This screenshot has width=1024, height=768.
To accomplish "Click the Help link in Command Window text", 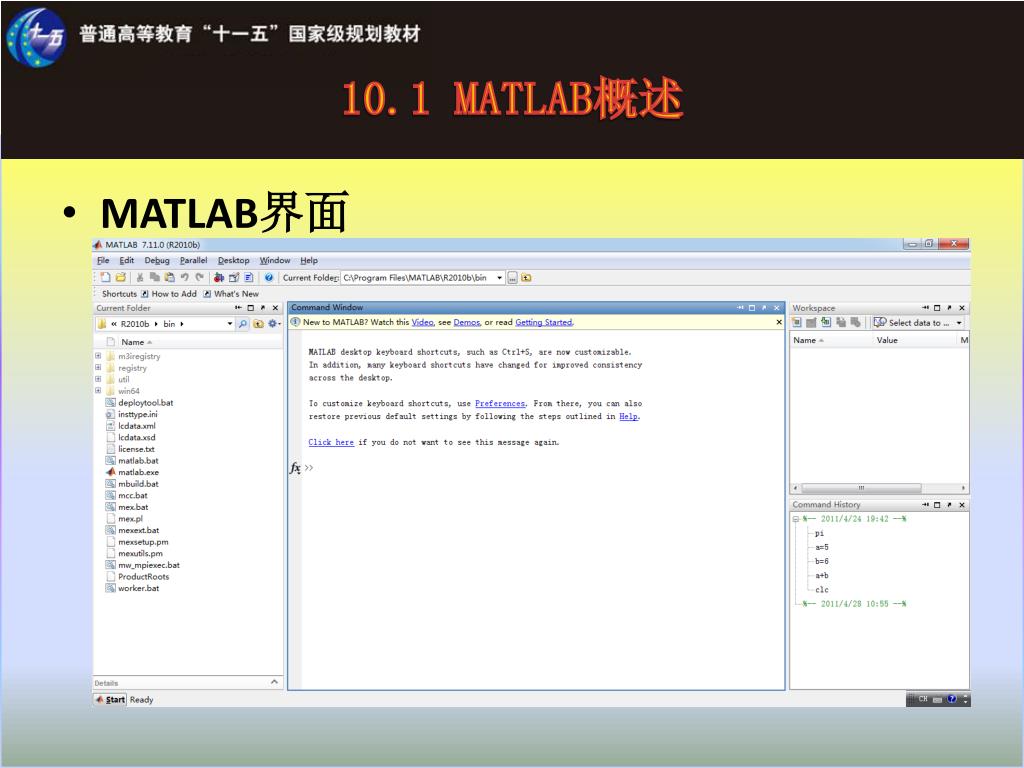I will pos(628,417).
